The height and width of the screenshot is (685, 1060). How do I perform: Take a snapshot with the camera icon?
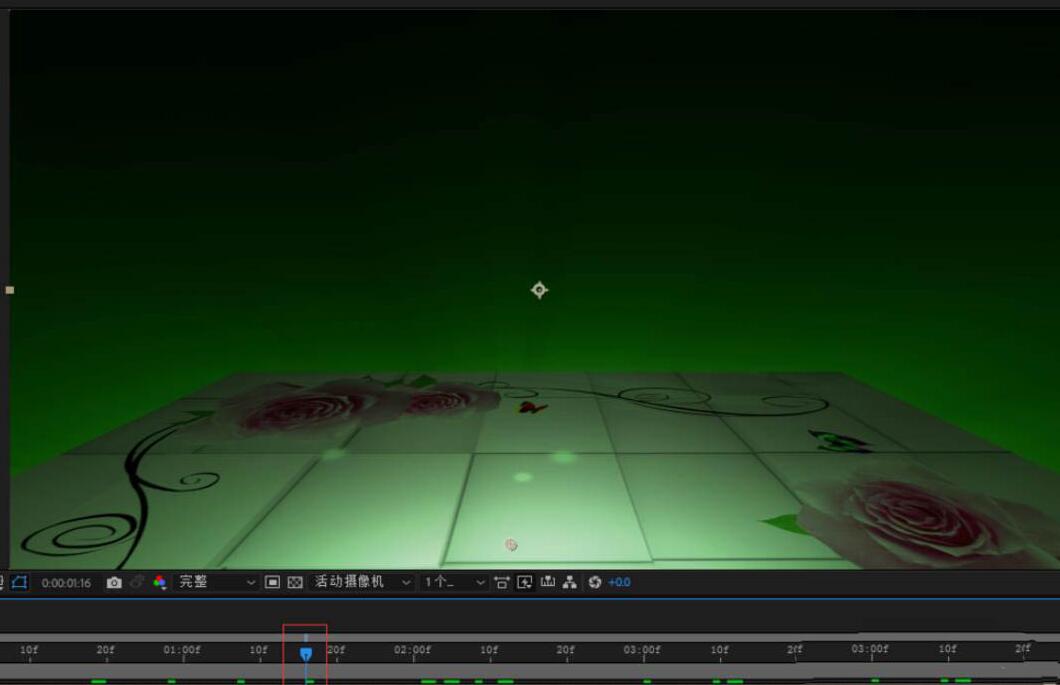(x=114, y=582)
